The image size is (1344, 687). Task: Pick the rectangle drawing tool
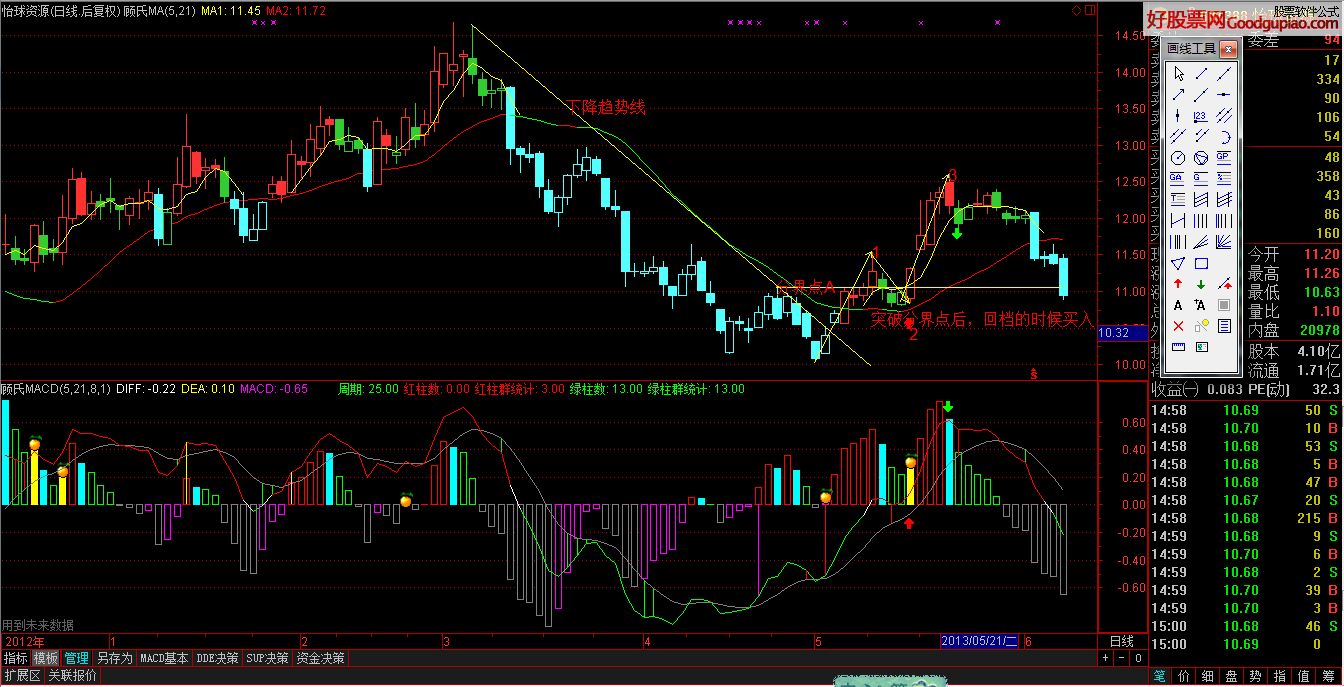pyautogui.click(x=1201, y=264)
